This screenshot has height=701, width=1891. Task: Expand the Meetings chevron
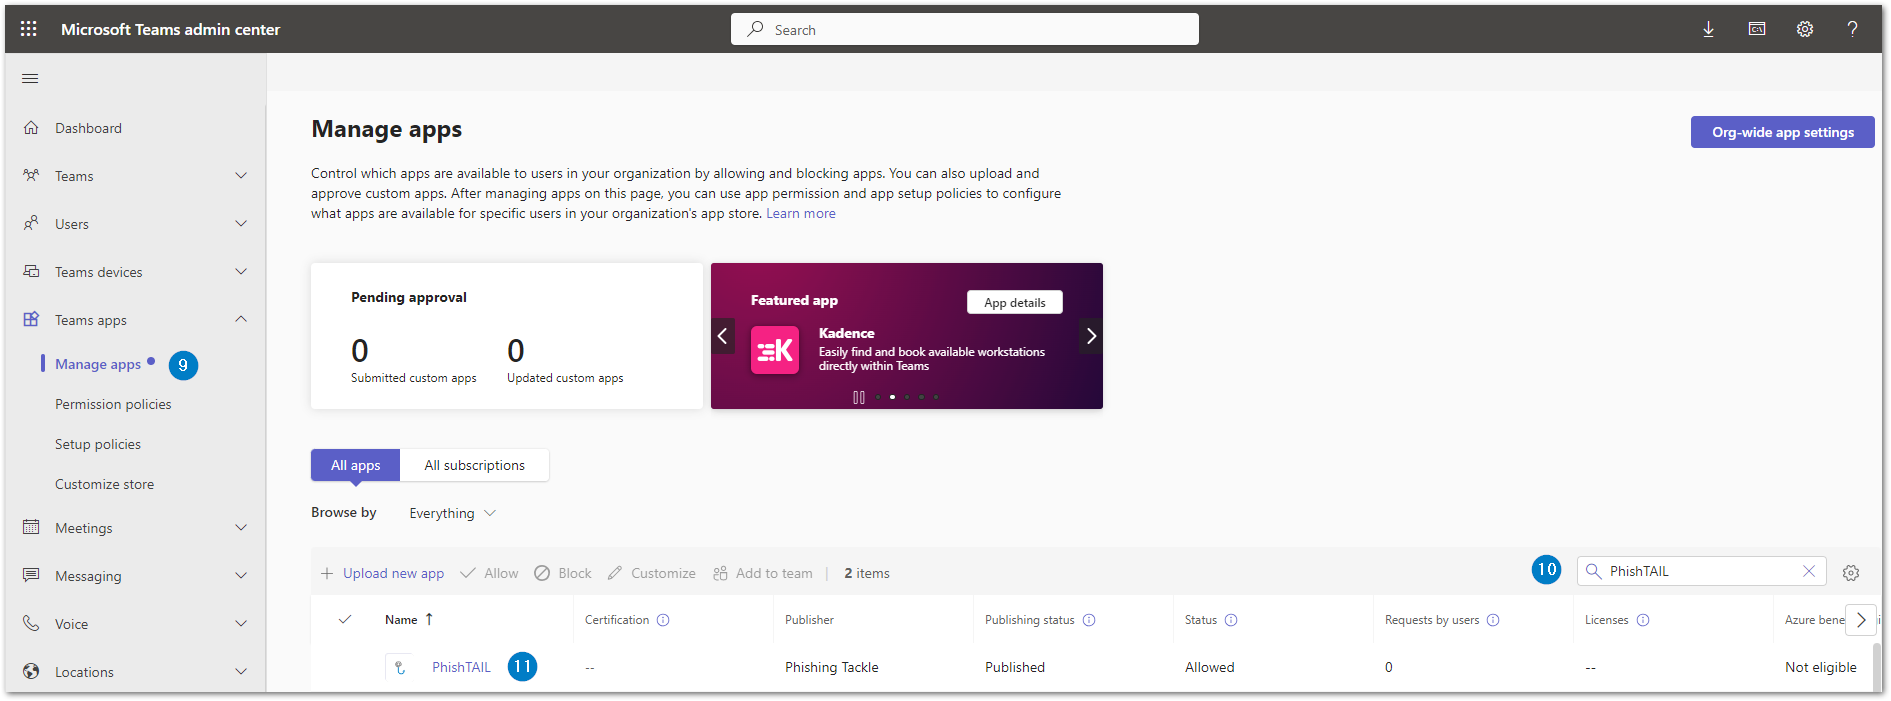[x=241, y=527]
